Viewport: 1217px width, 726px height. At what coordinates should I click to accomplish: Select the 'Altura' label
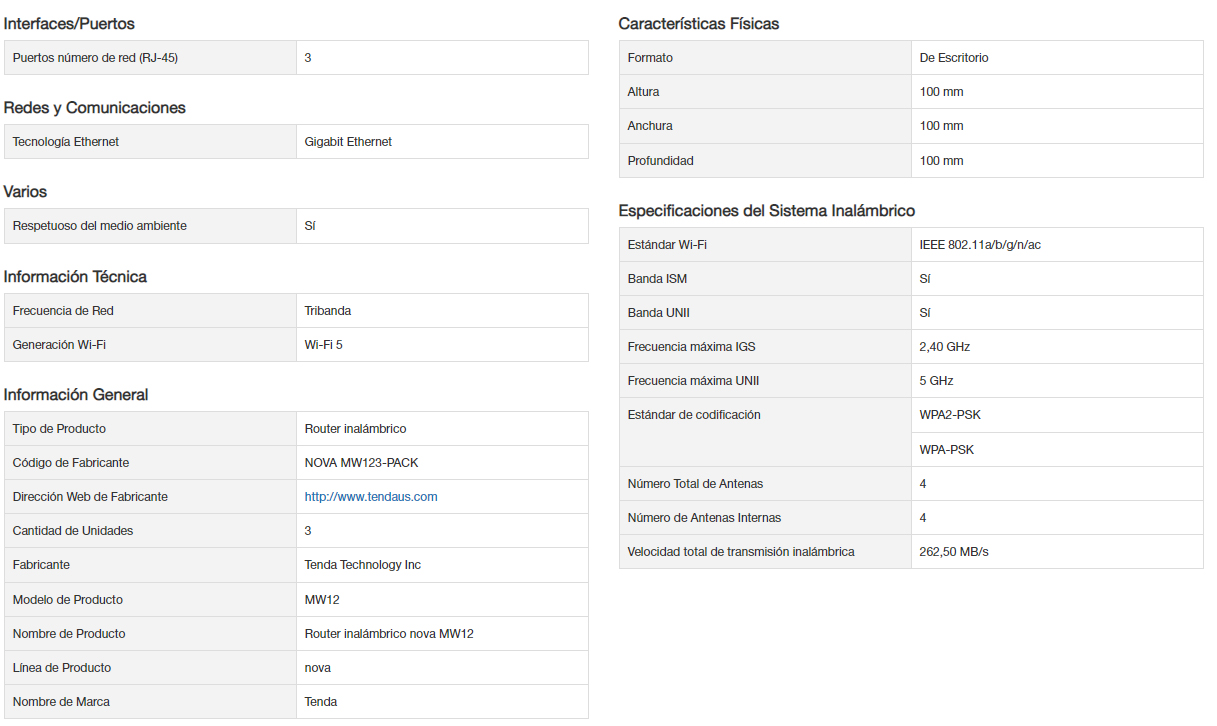click(644, 92)
